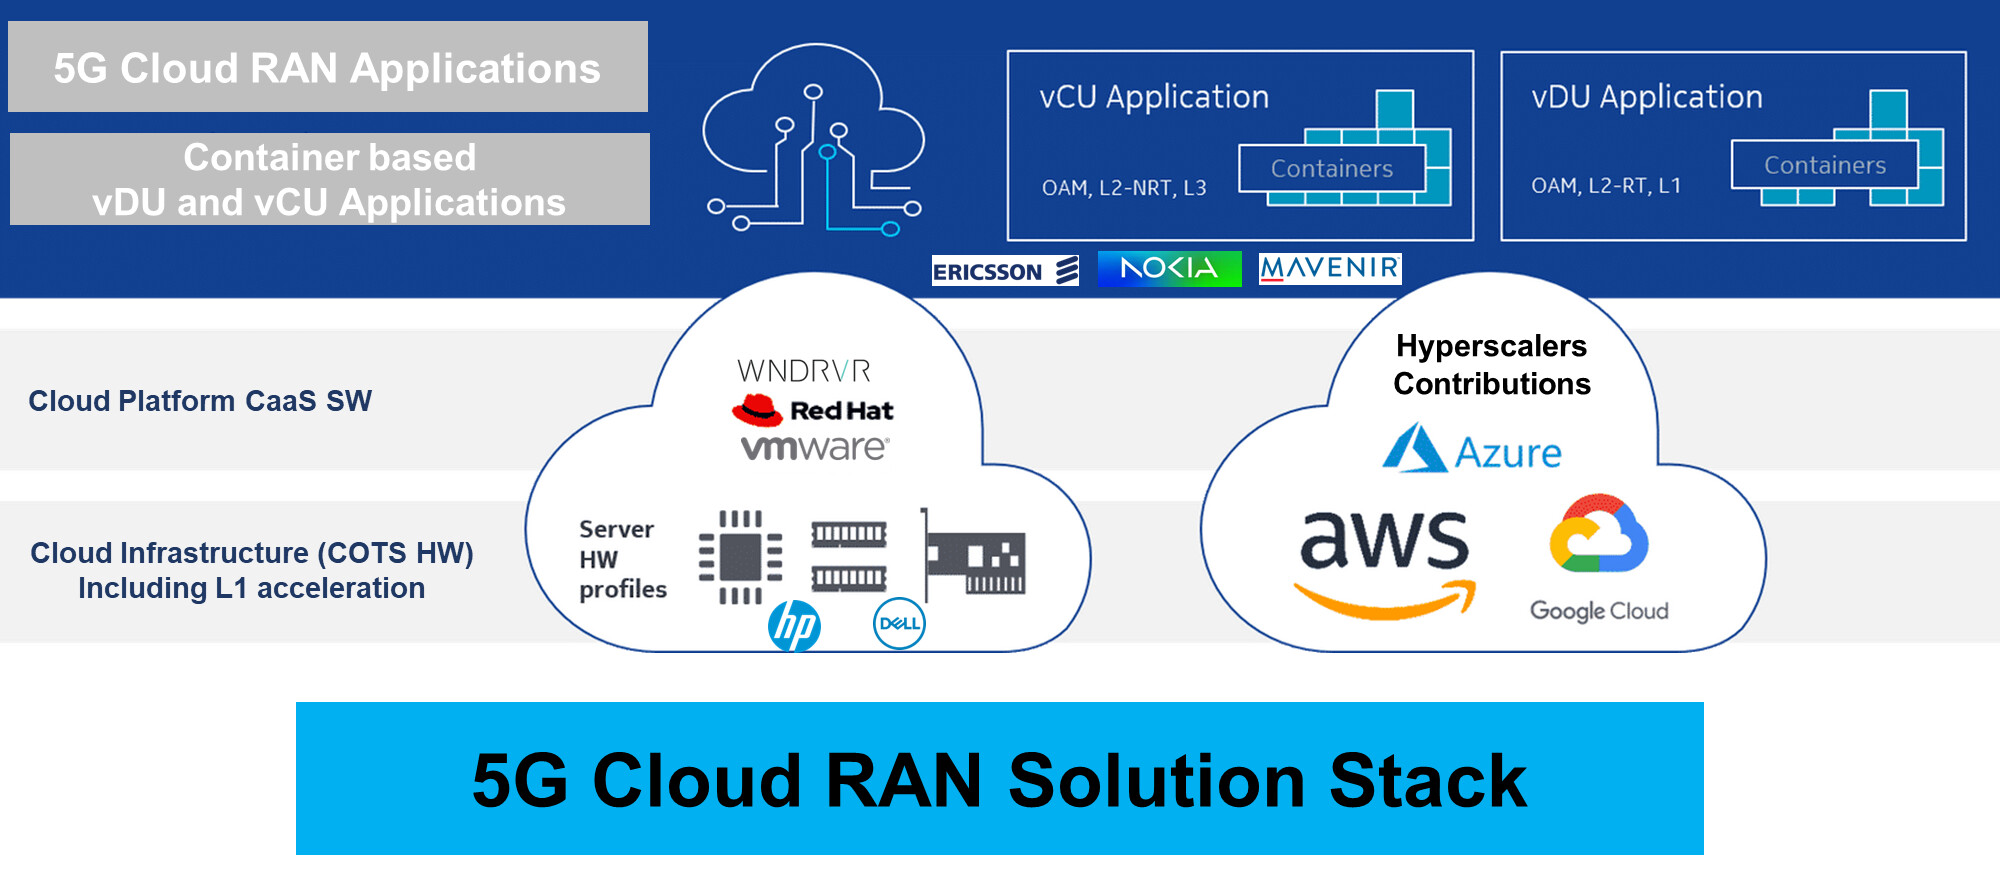Click the Nokia logo
The image size is (2000, 869).
[1169, 269]
